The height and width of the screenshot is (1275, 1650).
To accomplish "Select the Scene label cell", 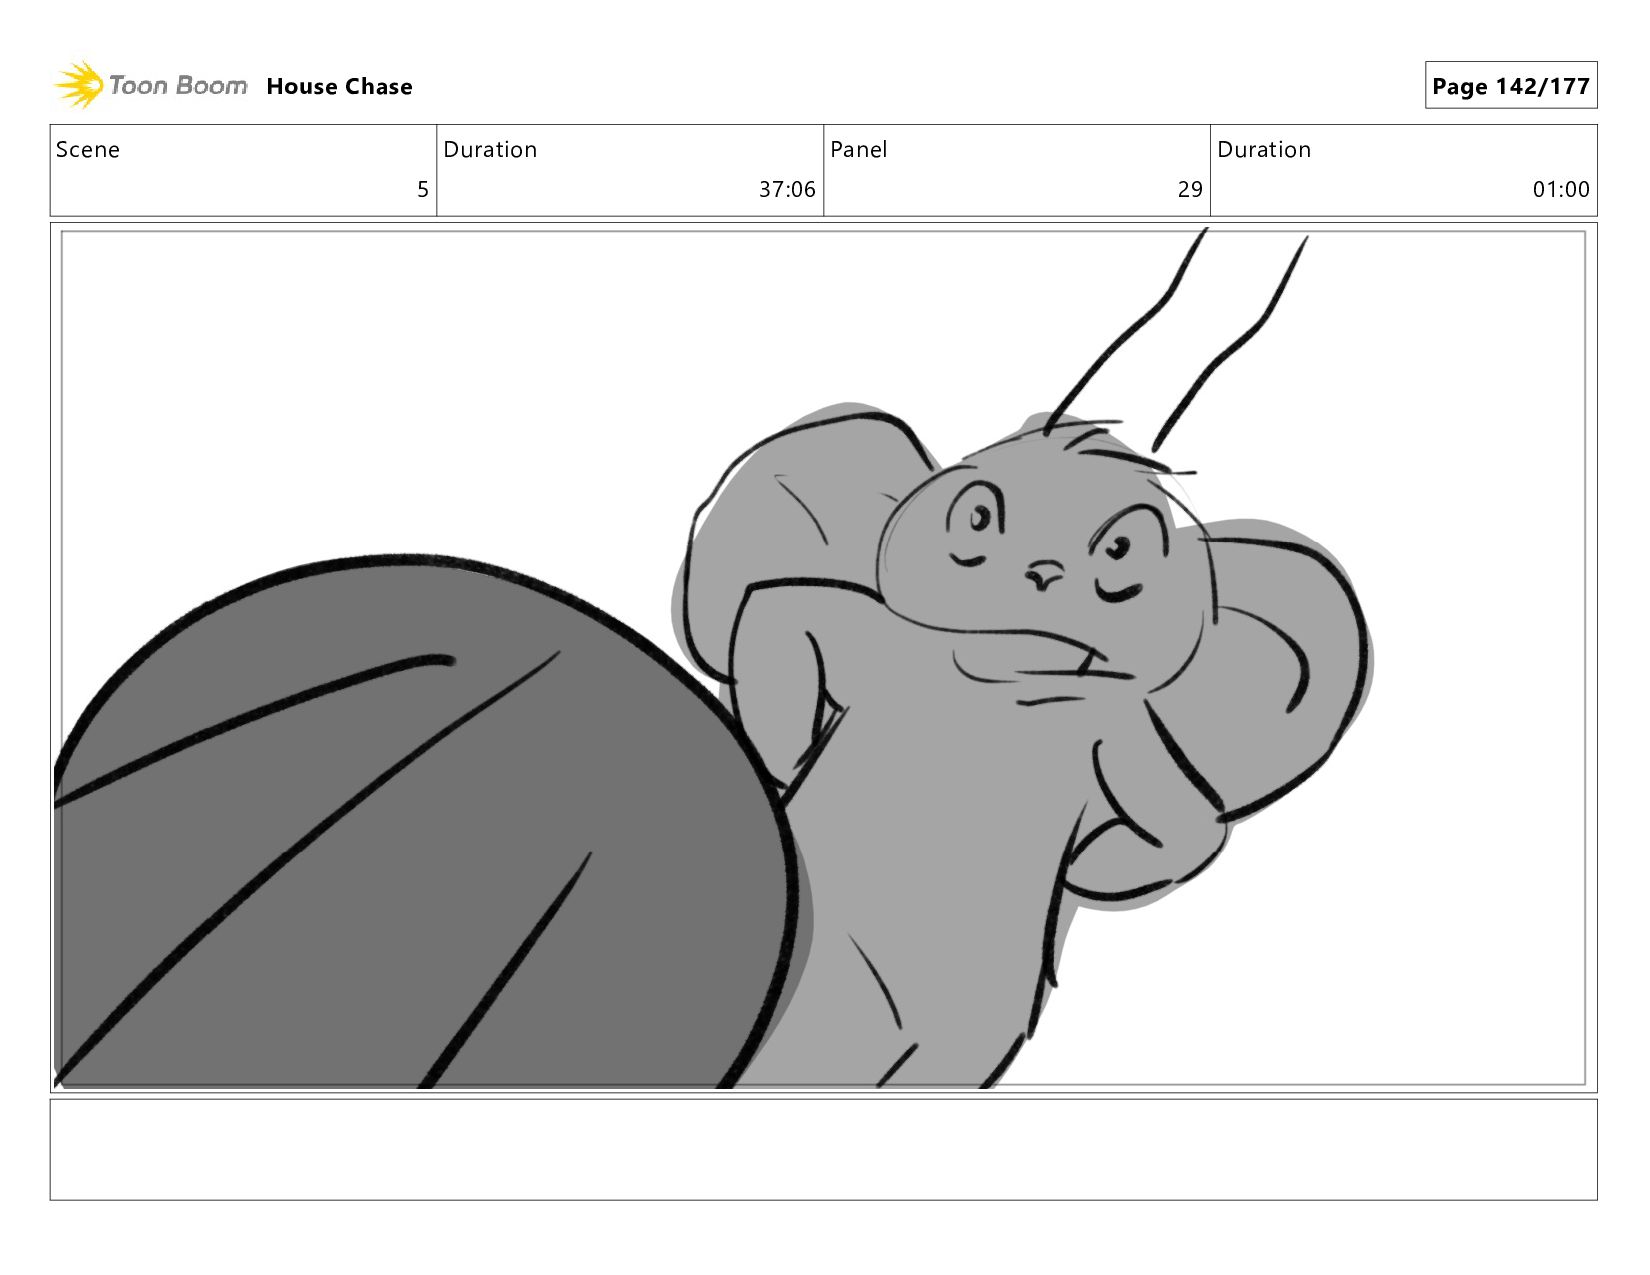I will point(88,150).
